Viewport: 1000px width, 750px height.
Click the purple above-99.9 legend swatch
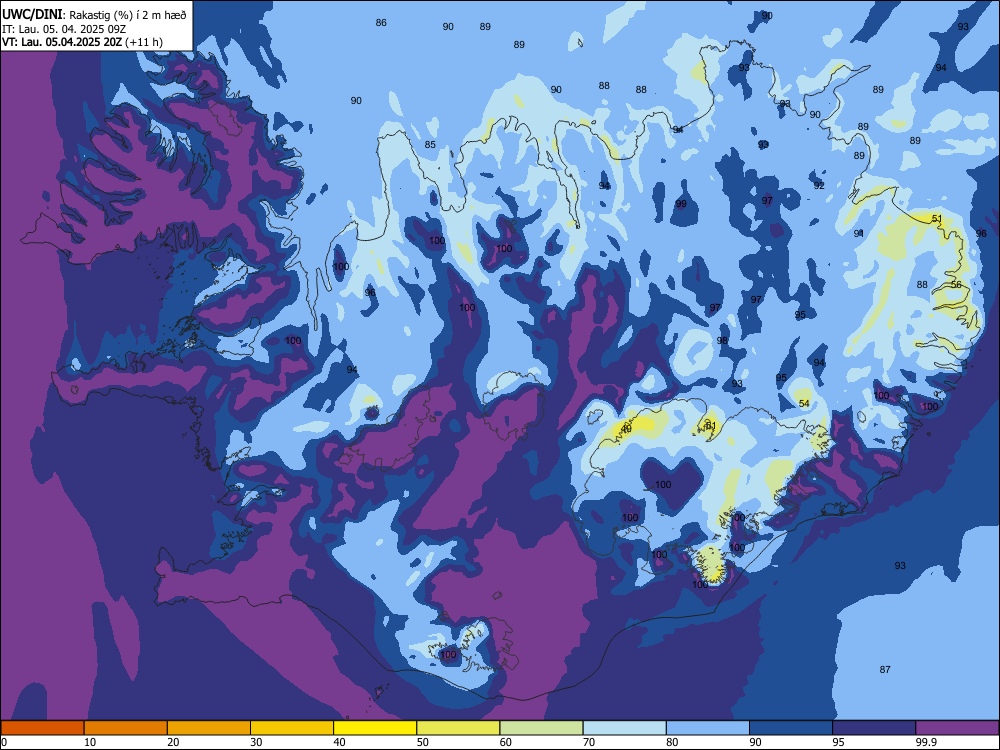click(x=957, y=728)
